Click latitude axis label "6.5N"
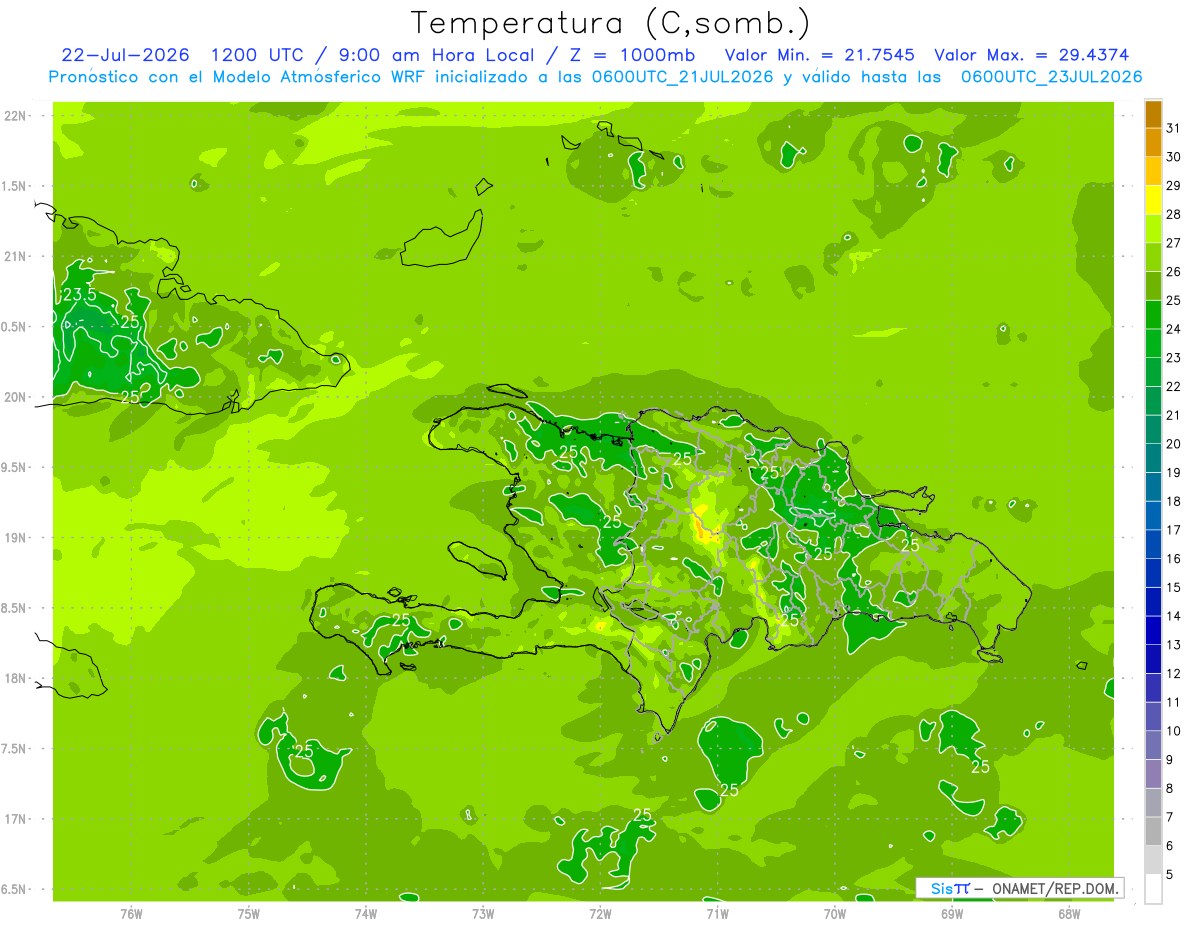This screenshot has width=1200, height=927. click(x=13, y=889)
